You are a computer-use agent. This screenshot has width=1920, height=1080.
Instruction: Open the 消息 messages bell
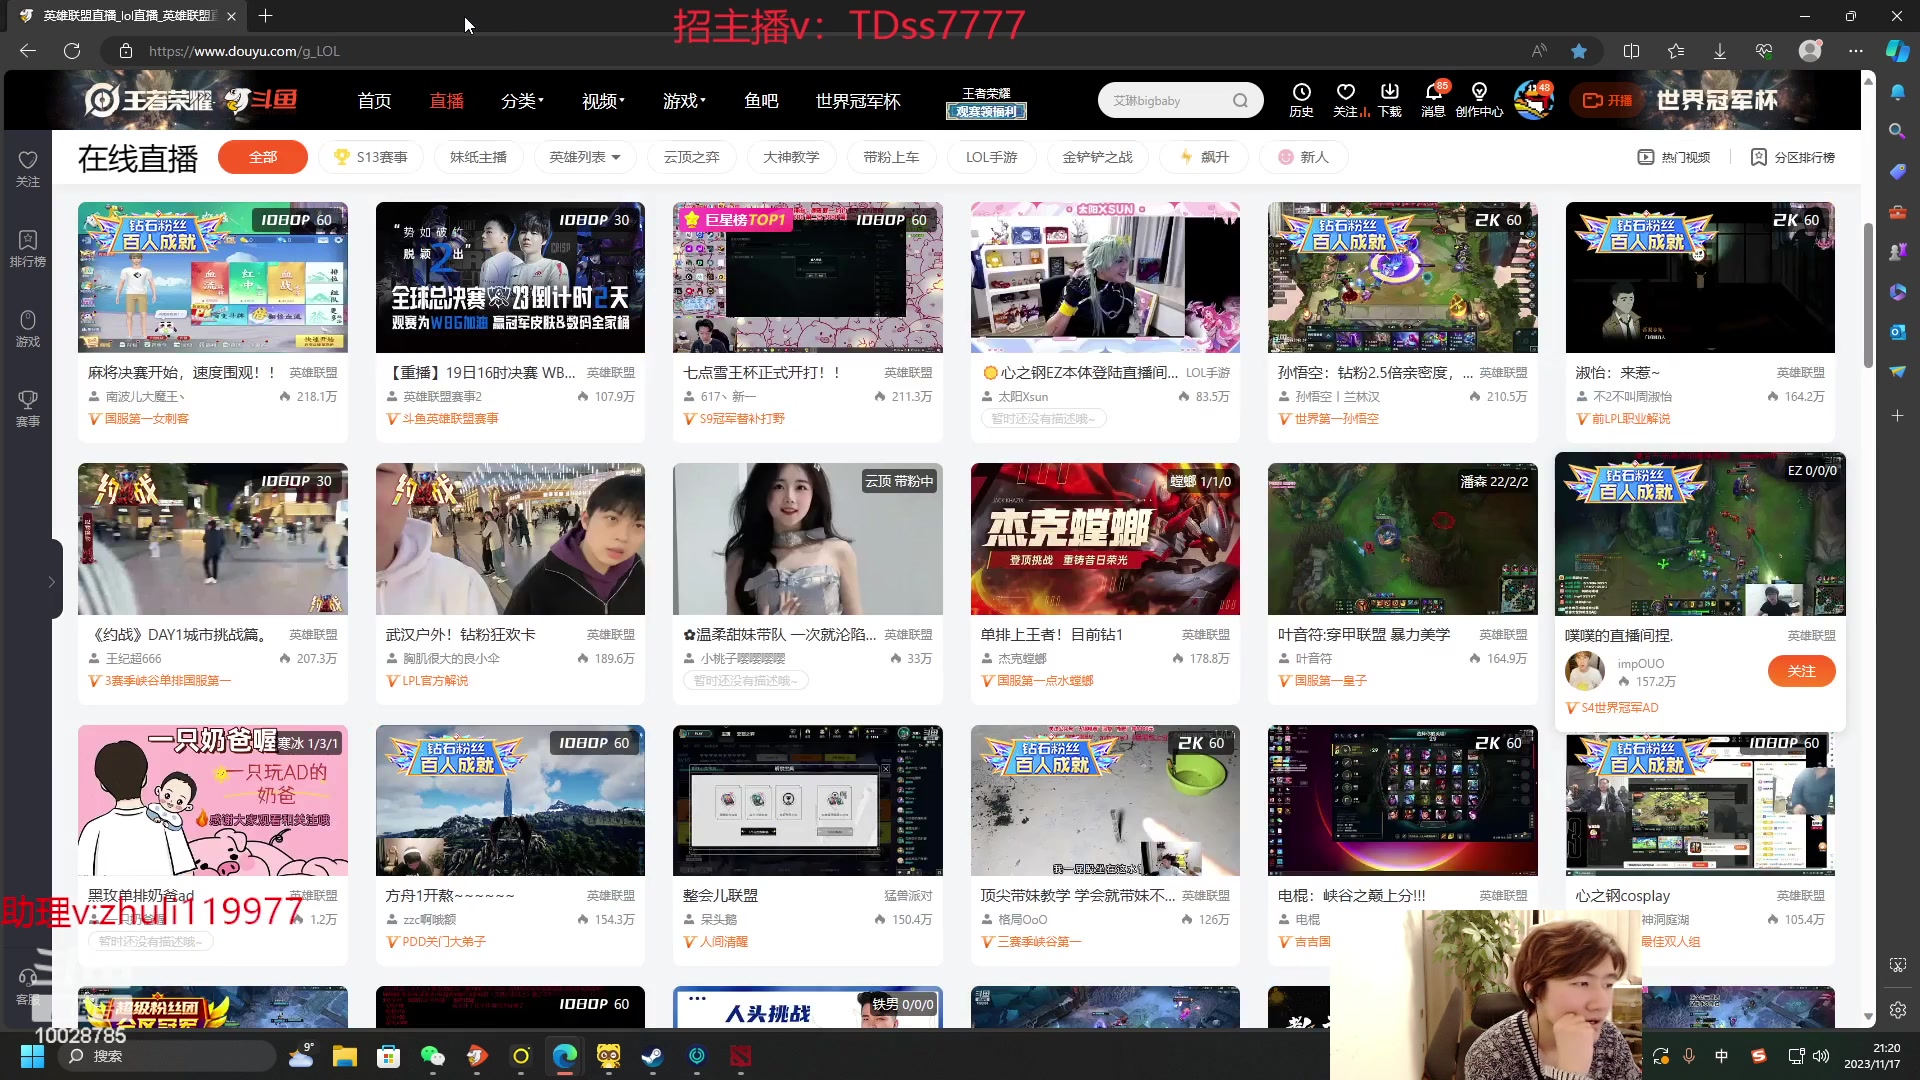[1433, 100]
